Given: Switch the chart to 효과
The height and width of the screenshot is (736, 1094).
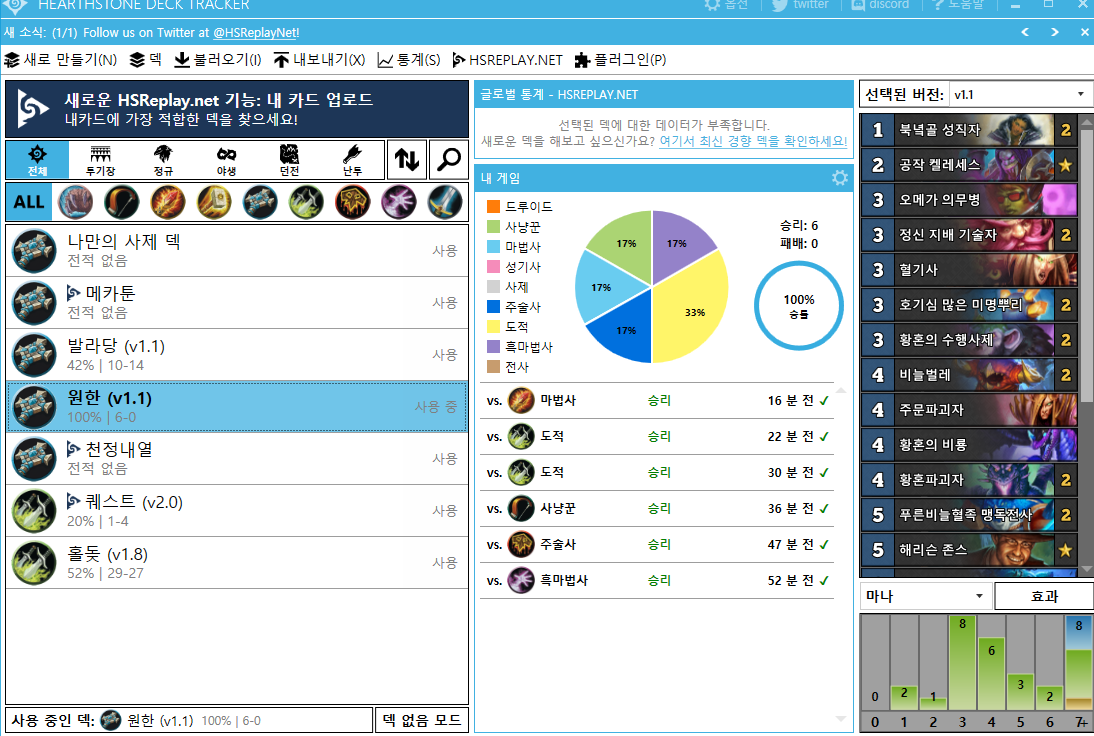Looking at the screenshot, I should point(1044,596).
